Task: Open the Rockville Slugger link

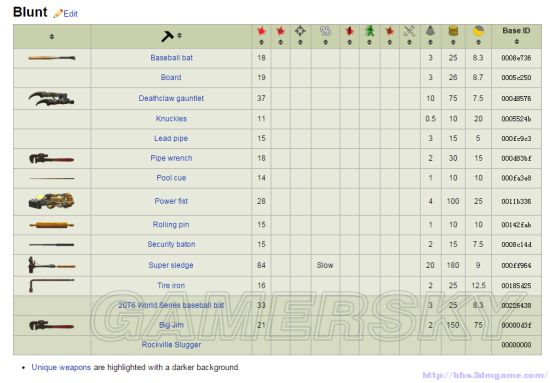Action: coord(171,345)
